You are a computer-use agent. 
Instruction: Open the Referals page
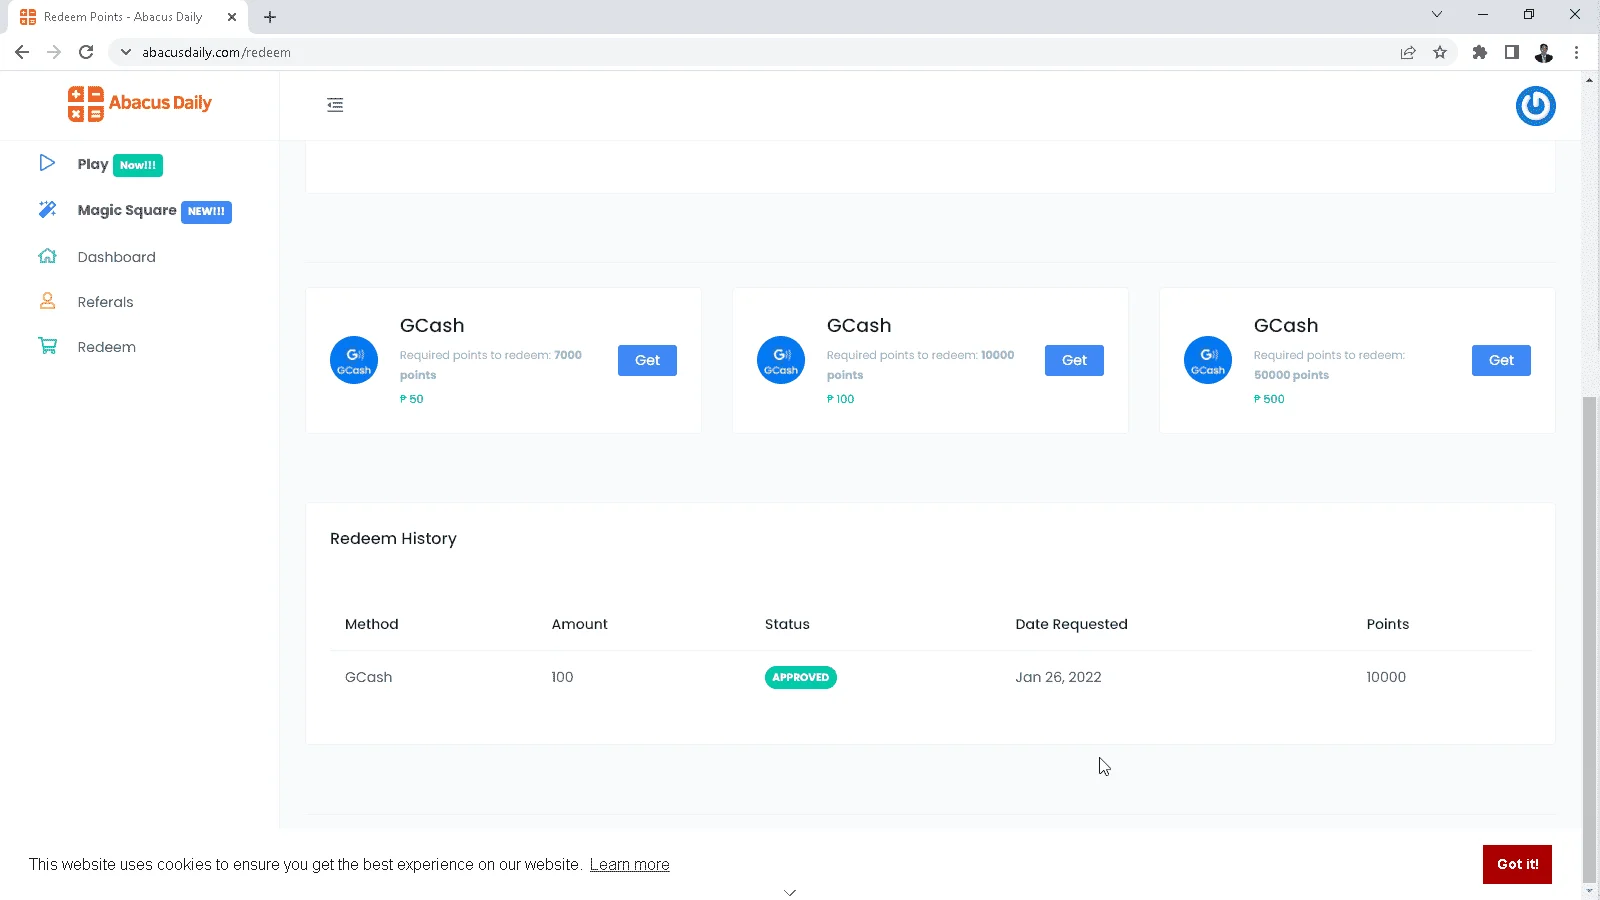pyautogui.click(x=105, y=302)
